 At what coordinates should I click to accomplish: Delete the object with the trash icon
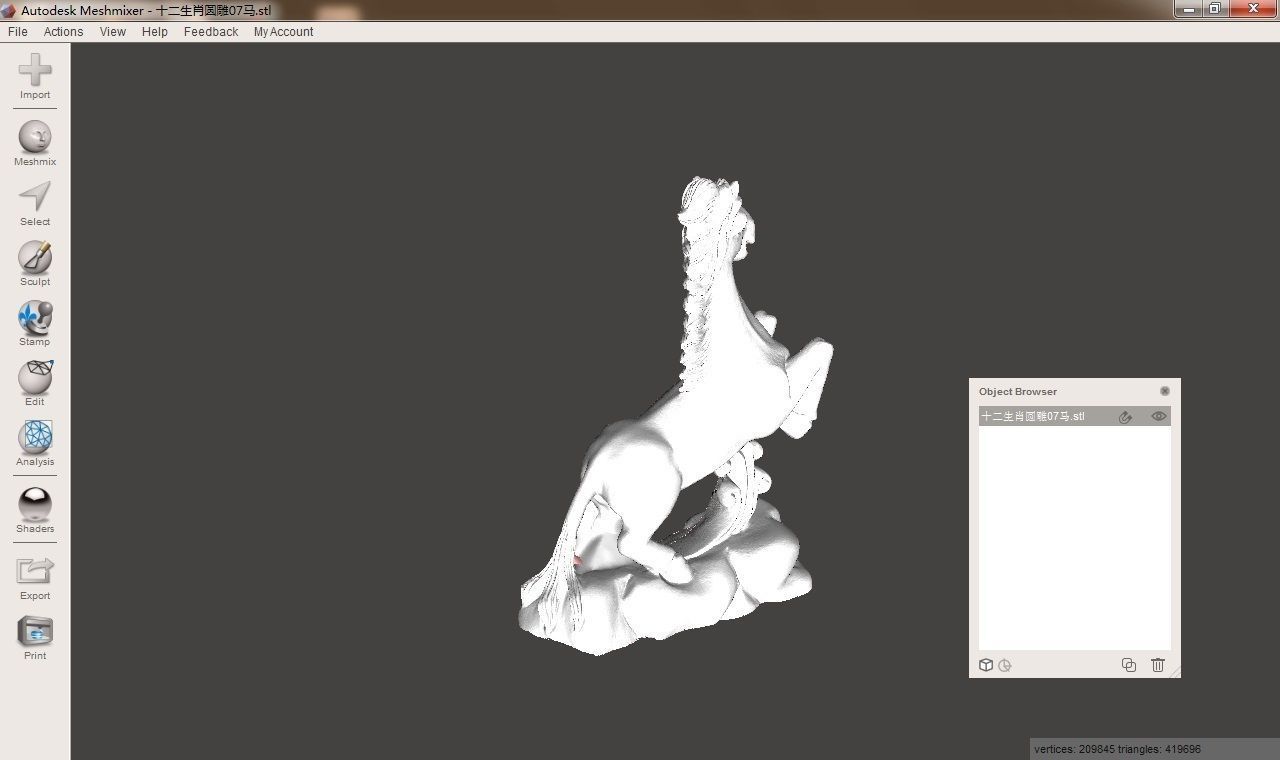click(x=1158, y=665)
